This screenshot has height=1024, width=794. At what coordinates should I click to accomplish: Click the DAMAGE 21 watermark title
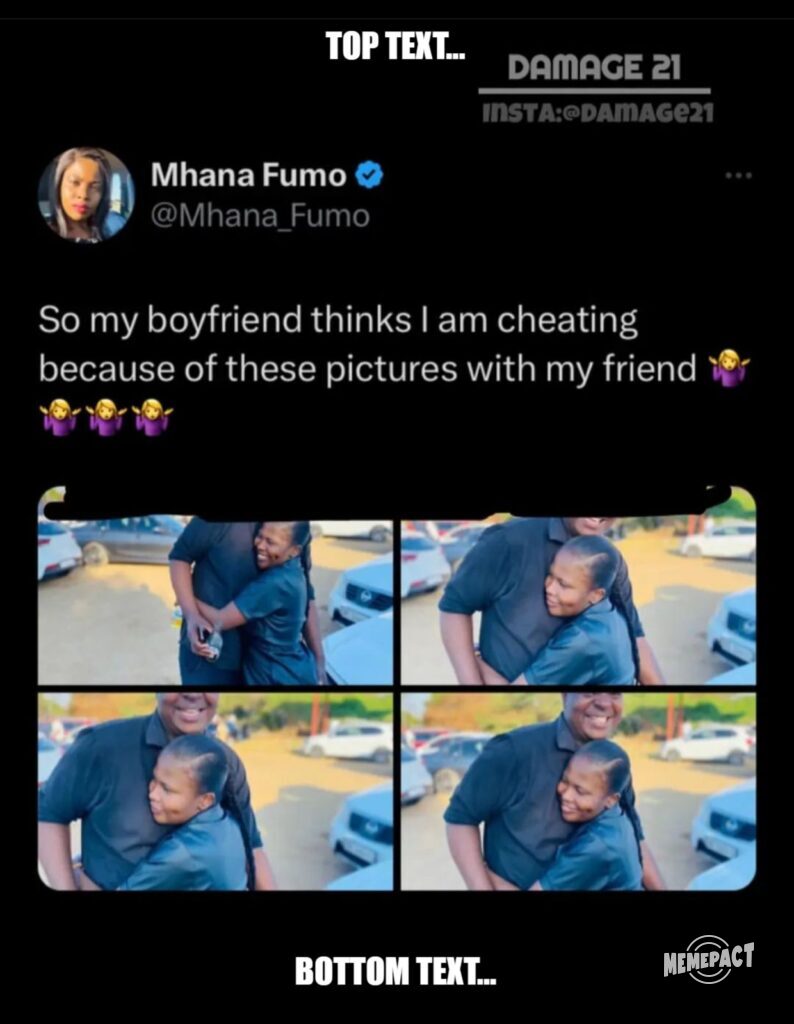[594, 68]
